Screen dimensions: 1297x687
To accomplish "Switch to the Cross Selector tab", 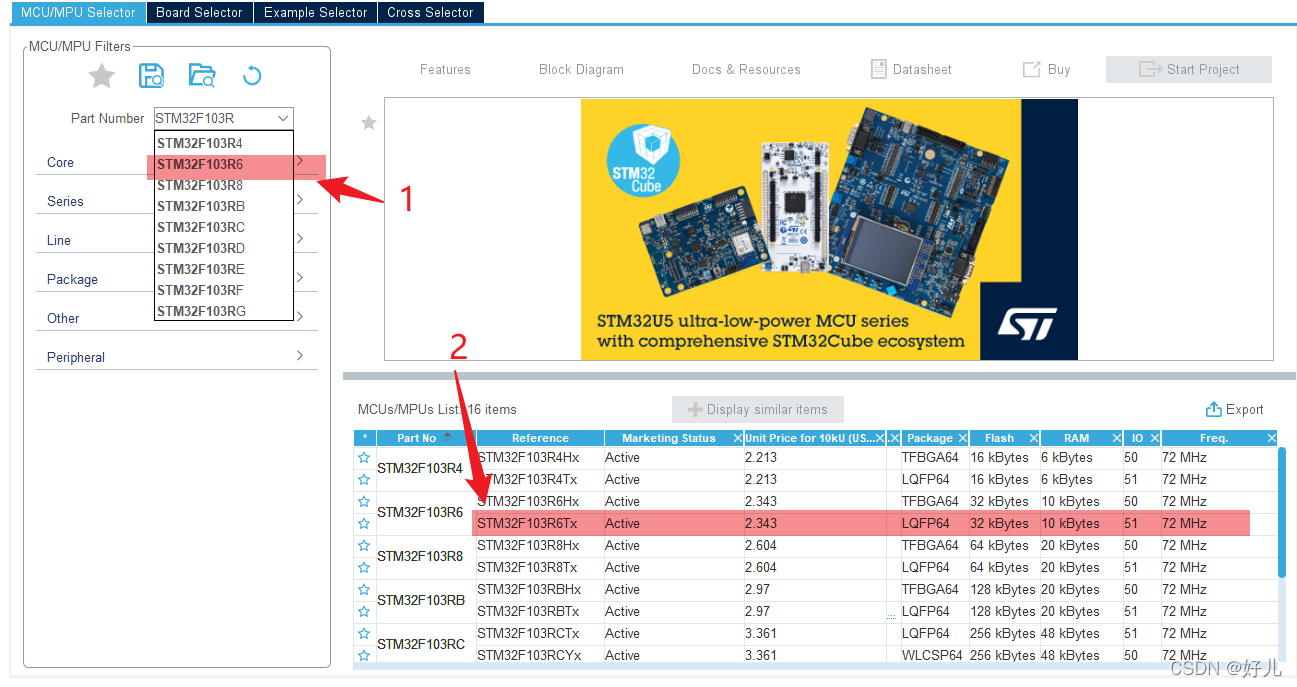I will [x=430, y=12].
